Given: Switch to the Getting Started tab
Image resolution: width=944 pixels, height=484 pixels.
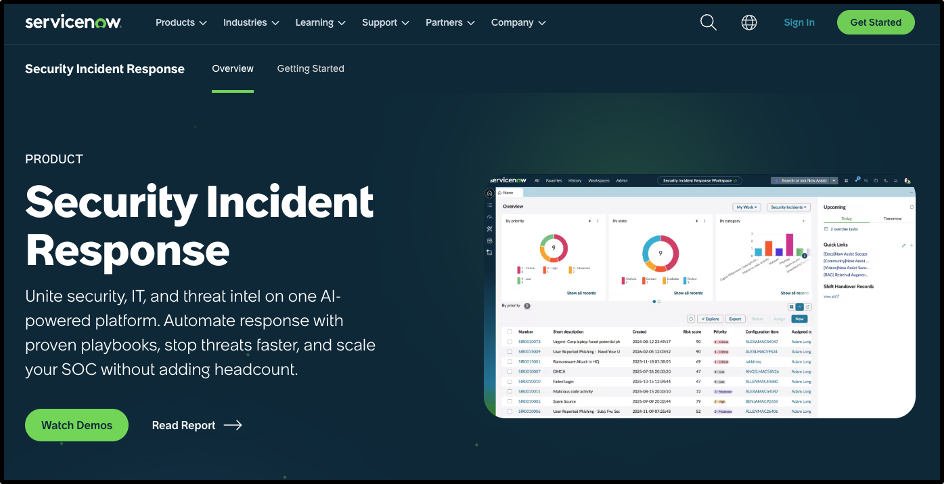Looking at the screenshot, I should pos(311,69).
